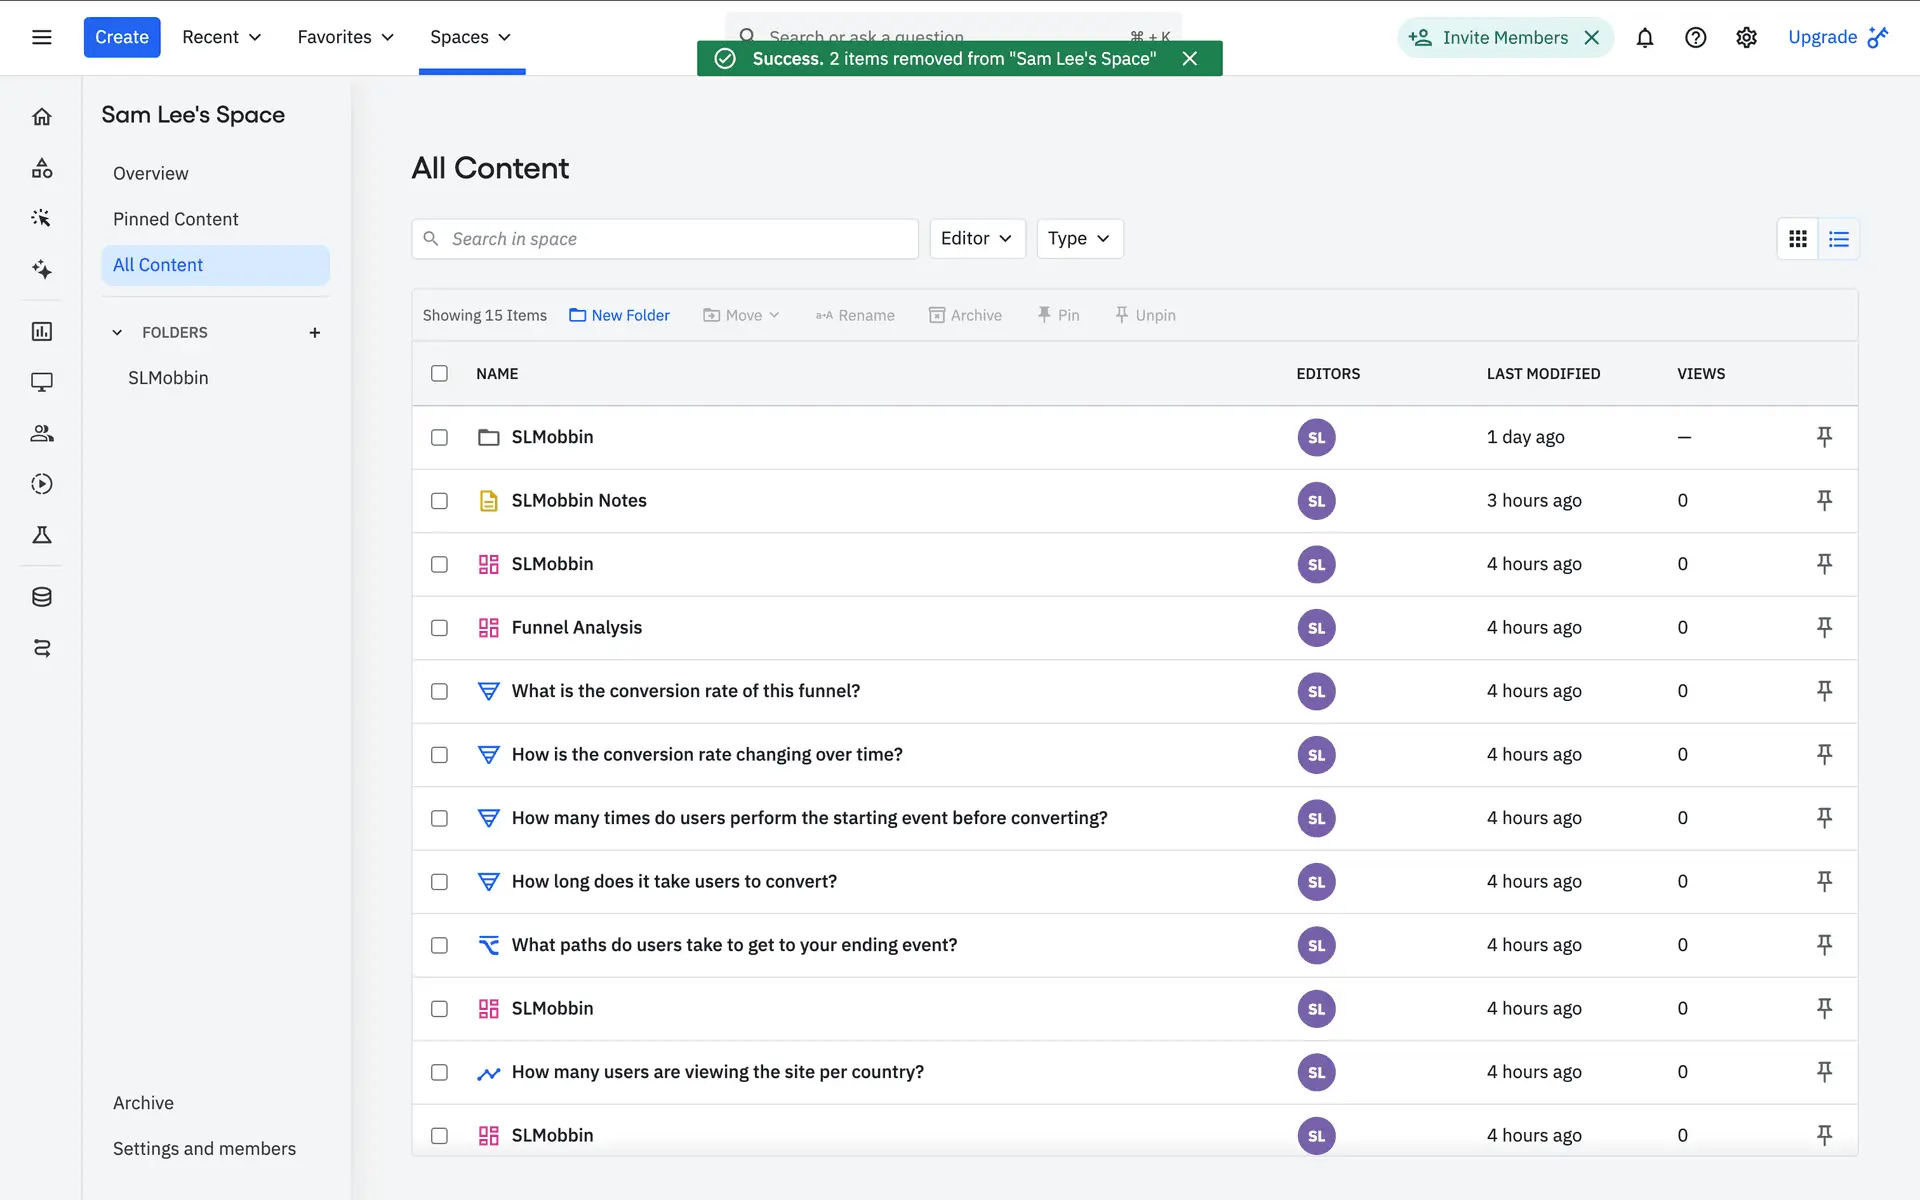Open the experiment flask icon in sidebar
The image size is (1920, 1200).
click(x=41, y=535)
